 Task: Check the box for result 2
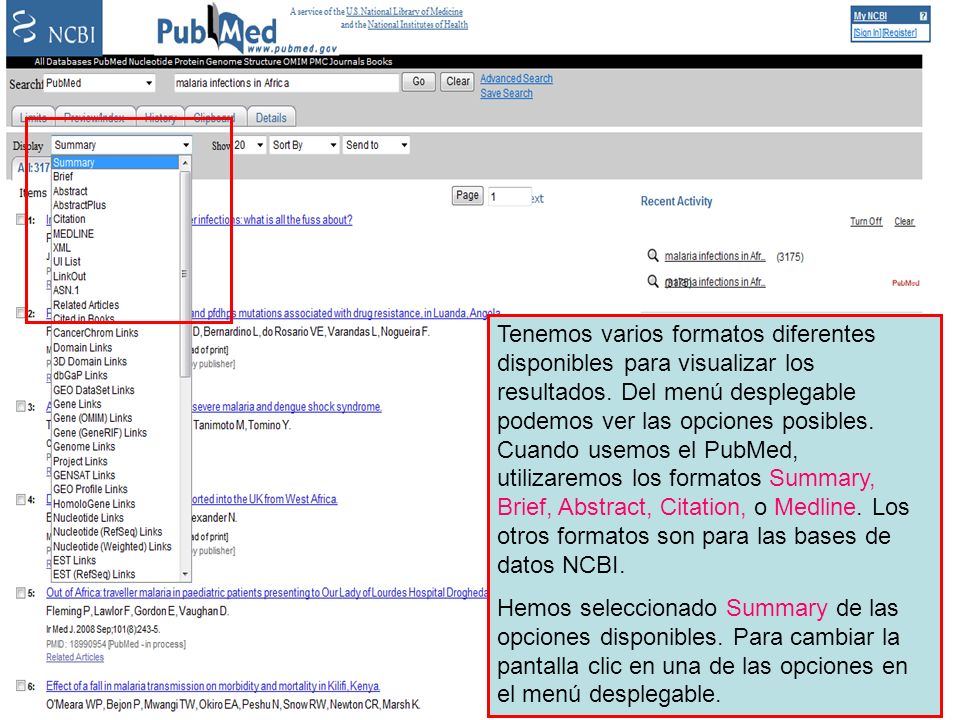click(21, 313)
